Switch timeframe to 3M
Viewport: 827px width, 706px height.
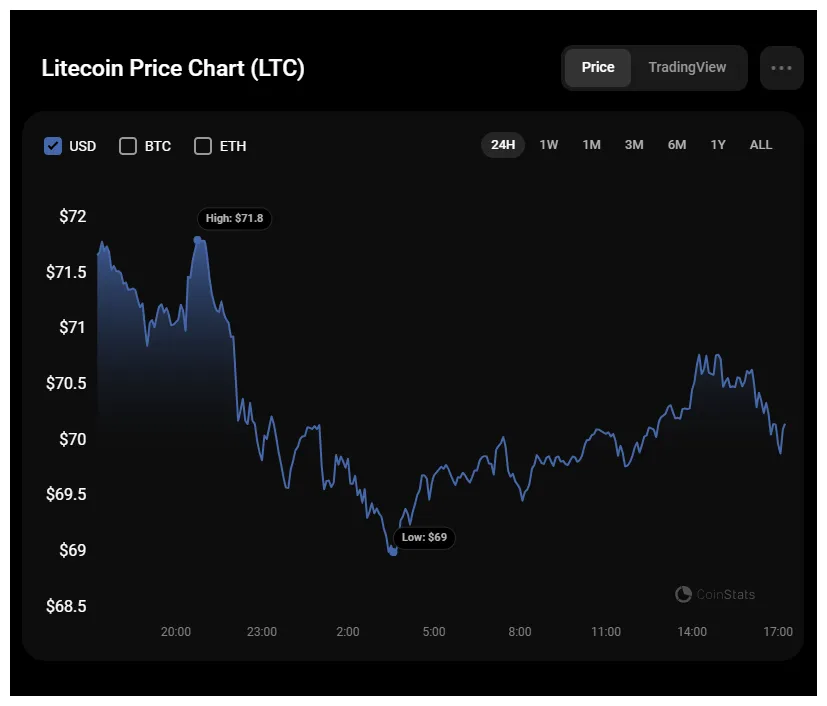tap(633, 145)
